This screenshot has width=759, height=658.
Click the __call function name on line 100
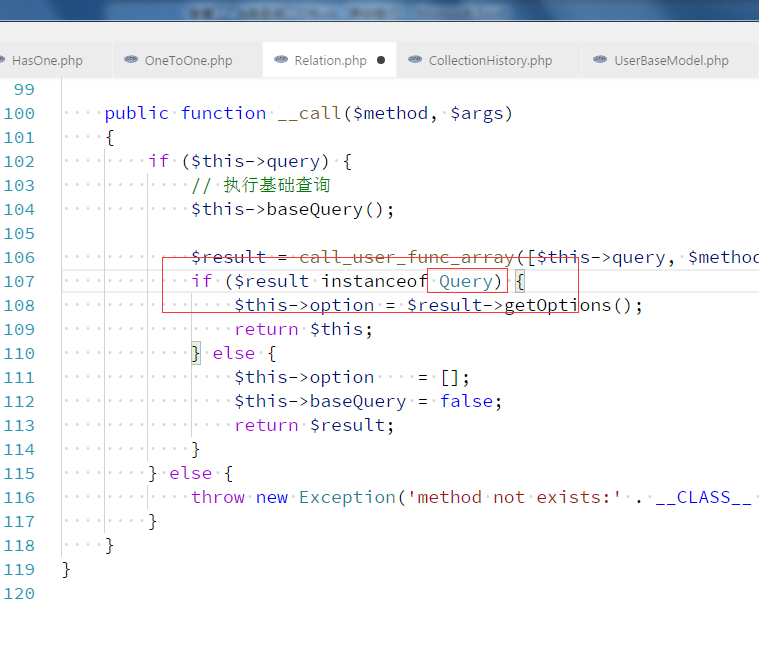309,113
